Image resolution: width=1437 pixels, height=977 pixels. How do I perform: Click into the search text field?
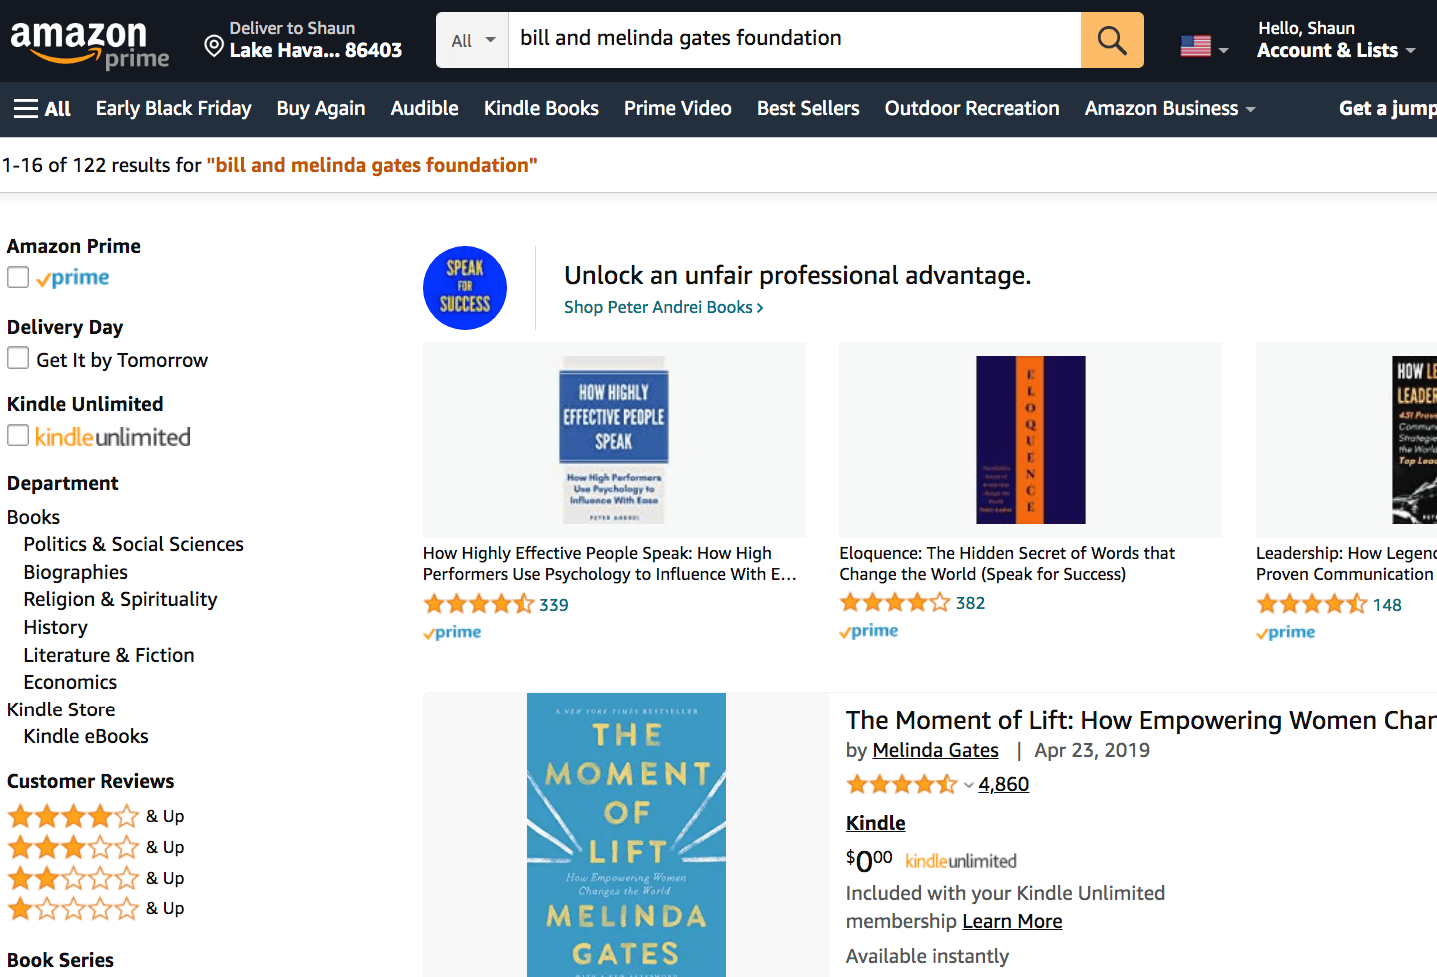pyautogui.click(x=795, y=40)
